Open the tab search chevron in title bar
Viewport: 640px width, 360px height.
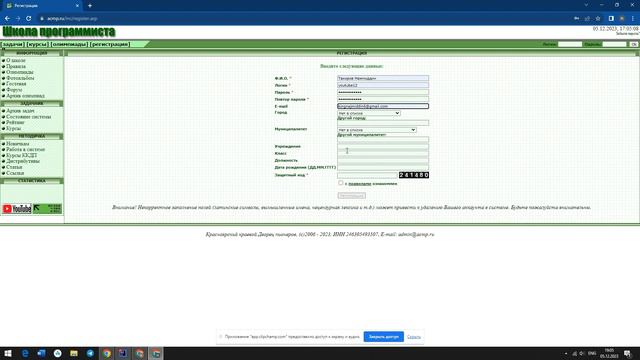click(586, 5)
